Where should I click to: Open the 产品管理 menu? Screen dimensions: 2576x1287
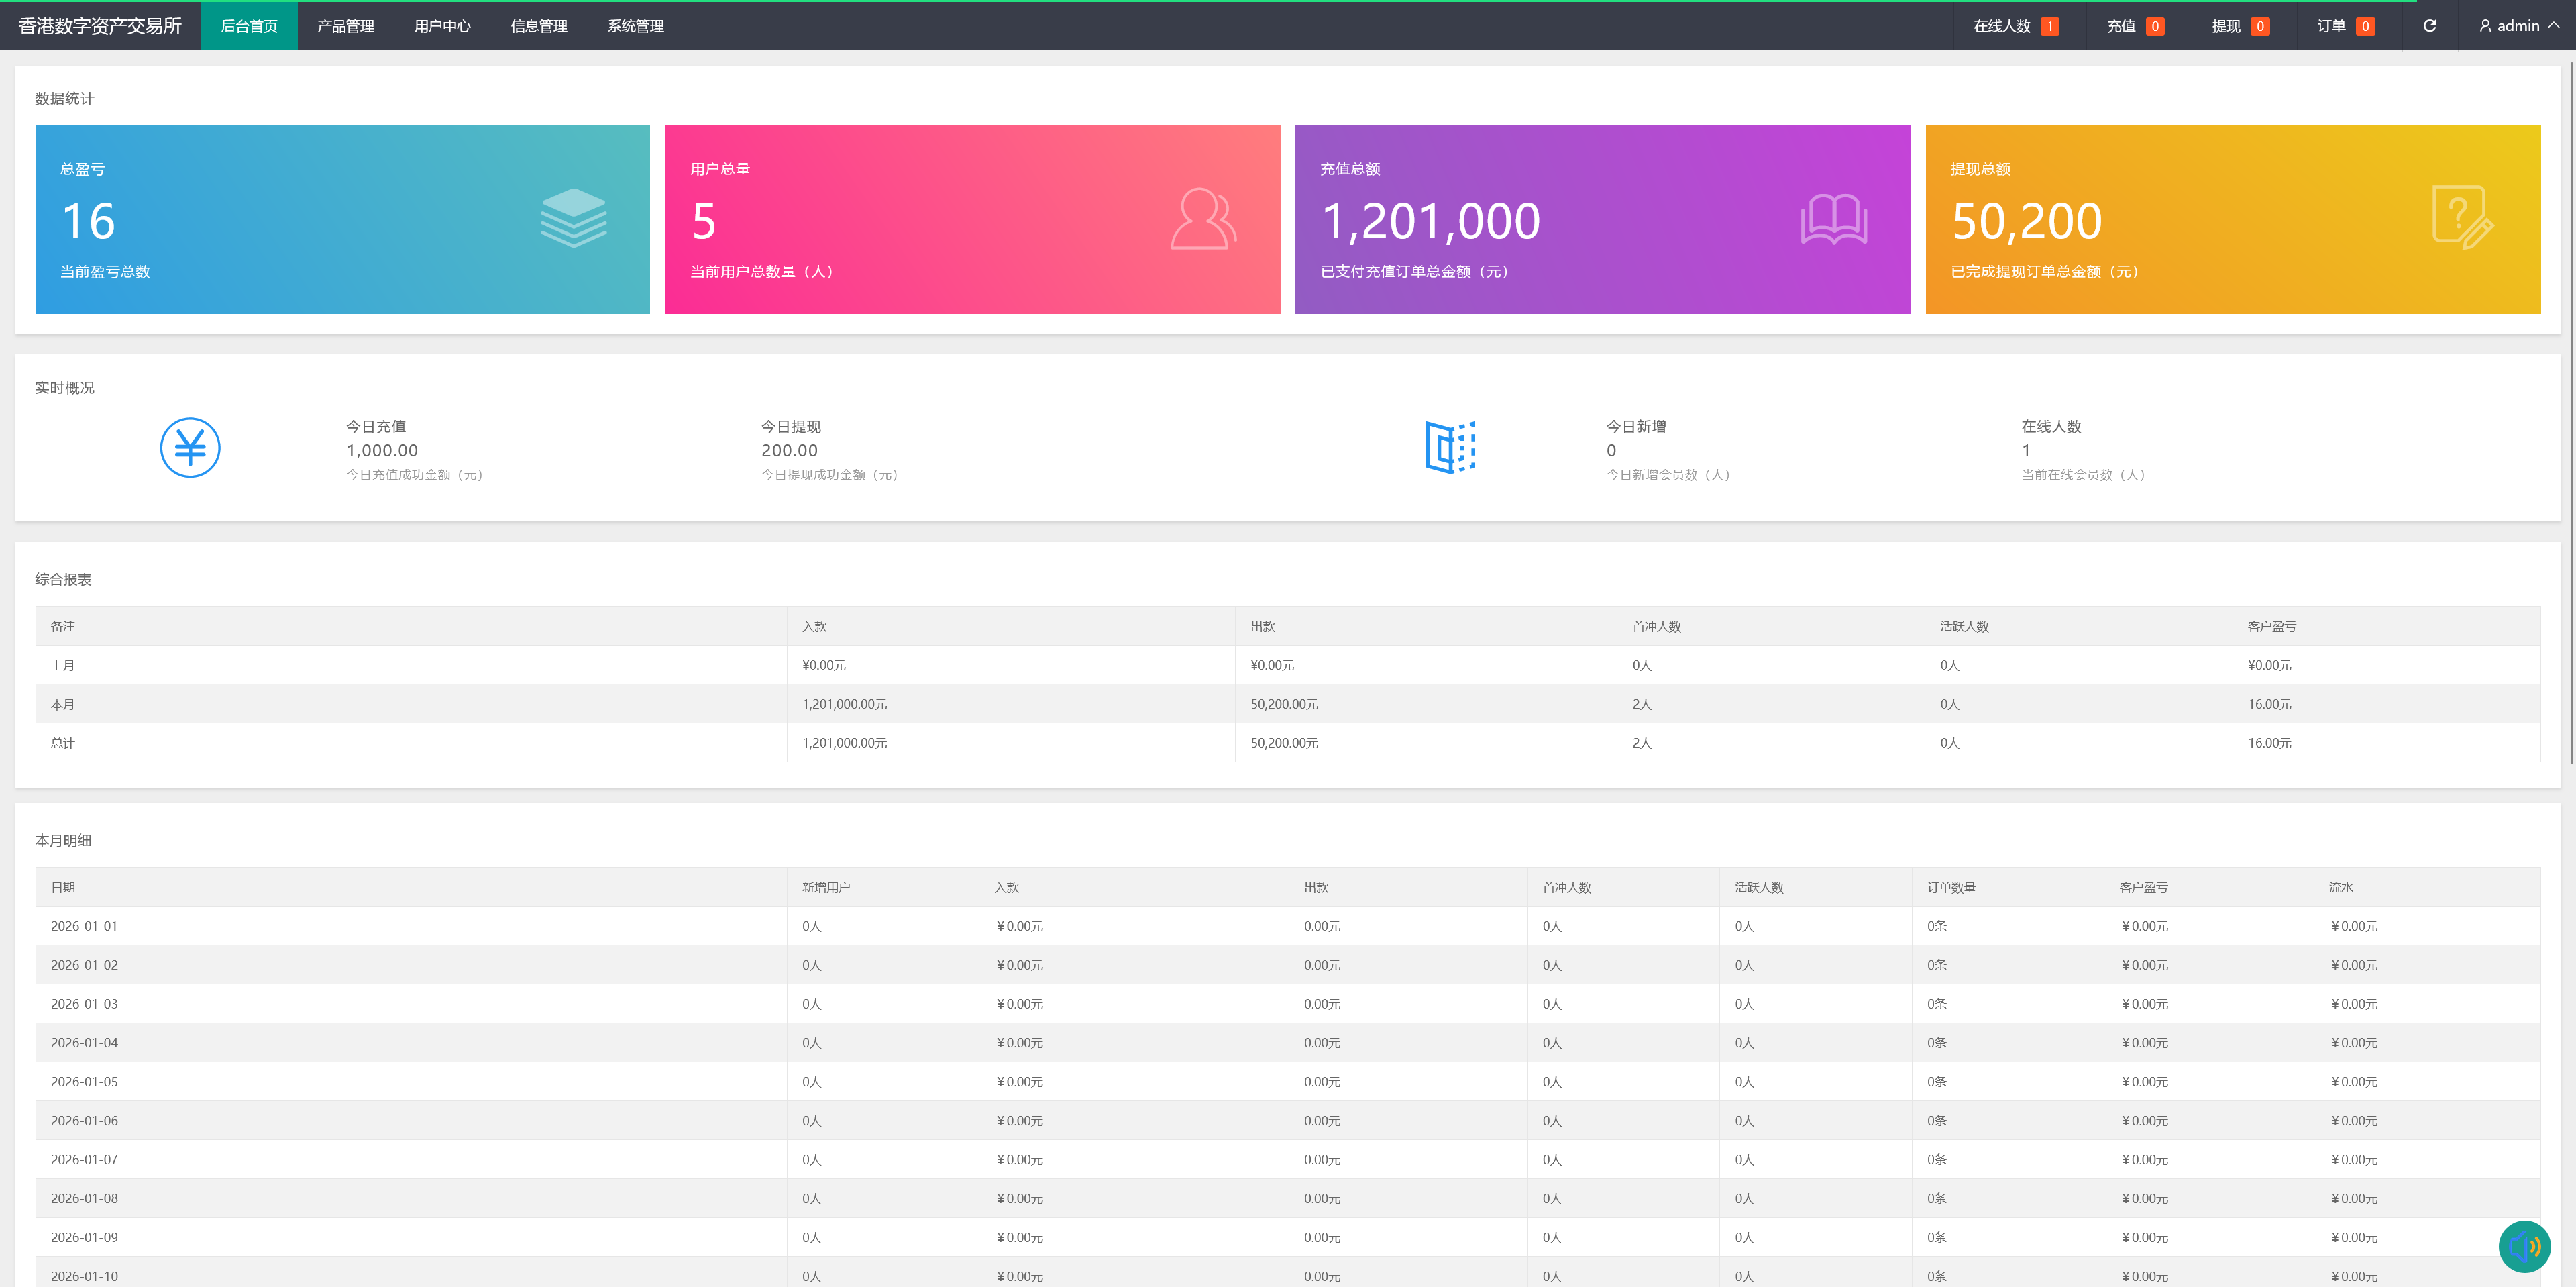[346, 26]
